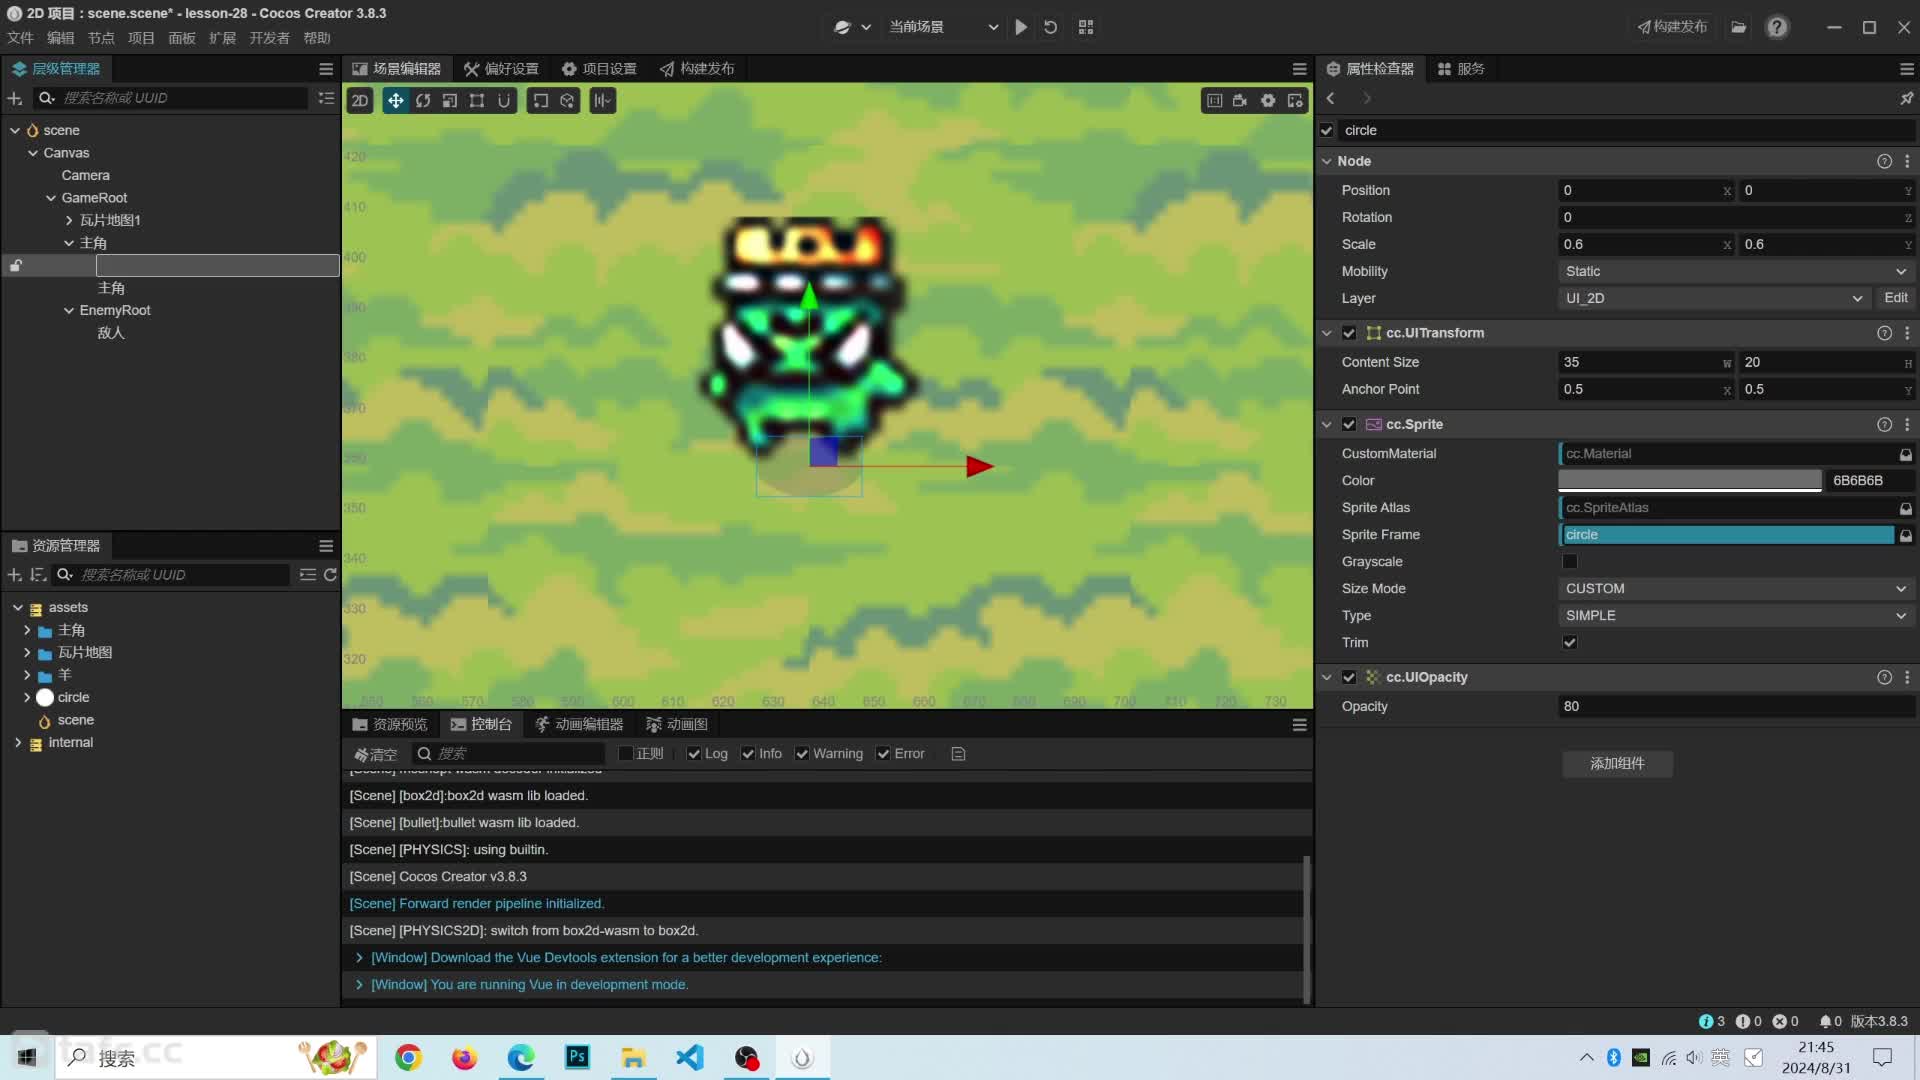Click the 添加组件 button
The image size is (1920, 1080).
point(1617,763)
